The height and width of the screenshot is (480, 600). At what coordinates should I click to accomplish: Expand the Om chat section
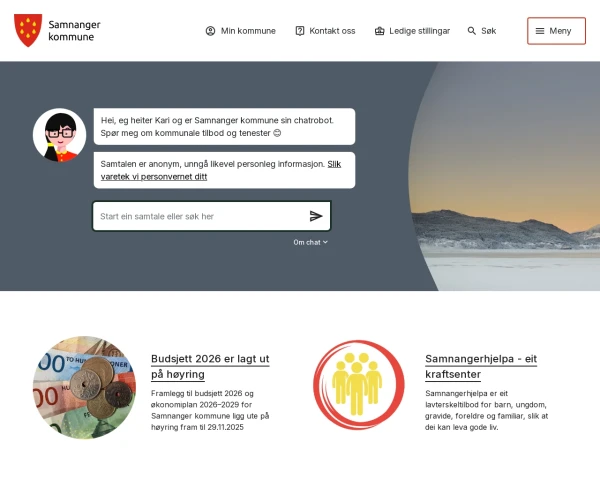(310, 242)
